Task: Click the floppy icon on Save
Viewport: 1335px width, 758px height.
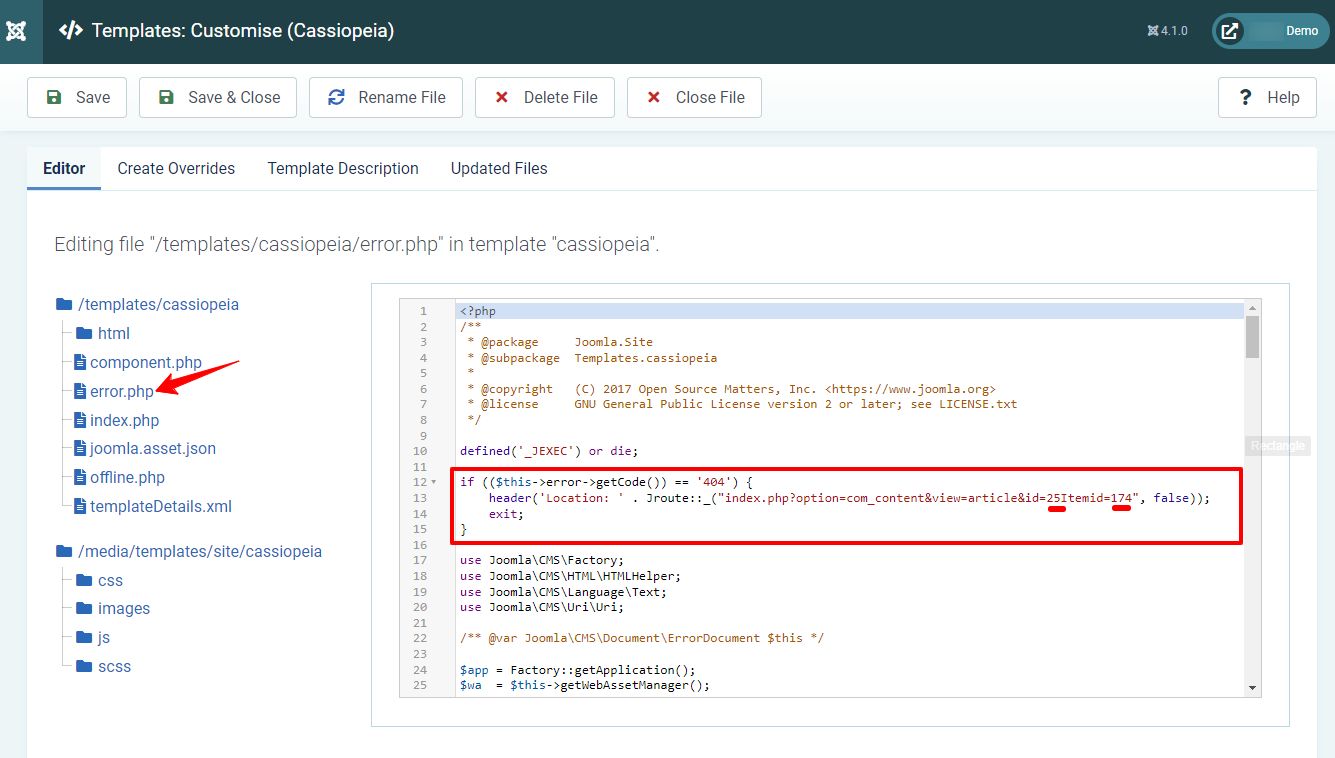Action: click(x=52, y=97)
